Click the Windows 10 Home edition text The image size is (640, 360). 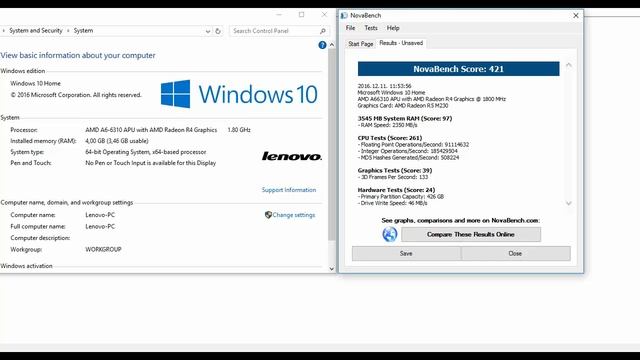pos(36,83)
